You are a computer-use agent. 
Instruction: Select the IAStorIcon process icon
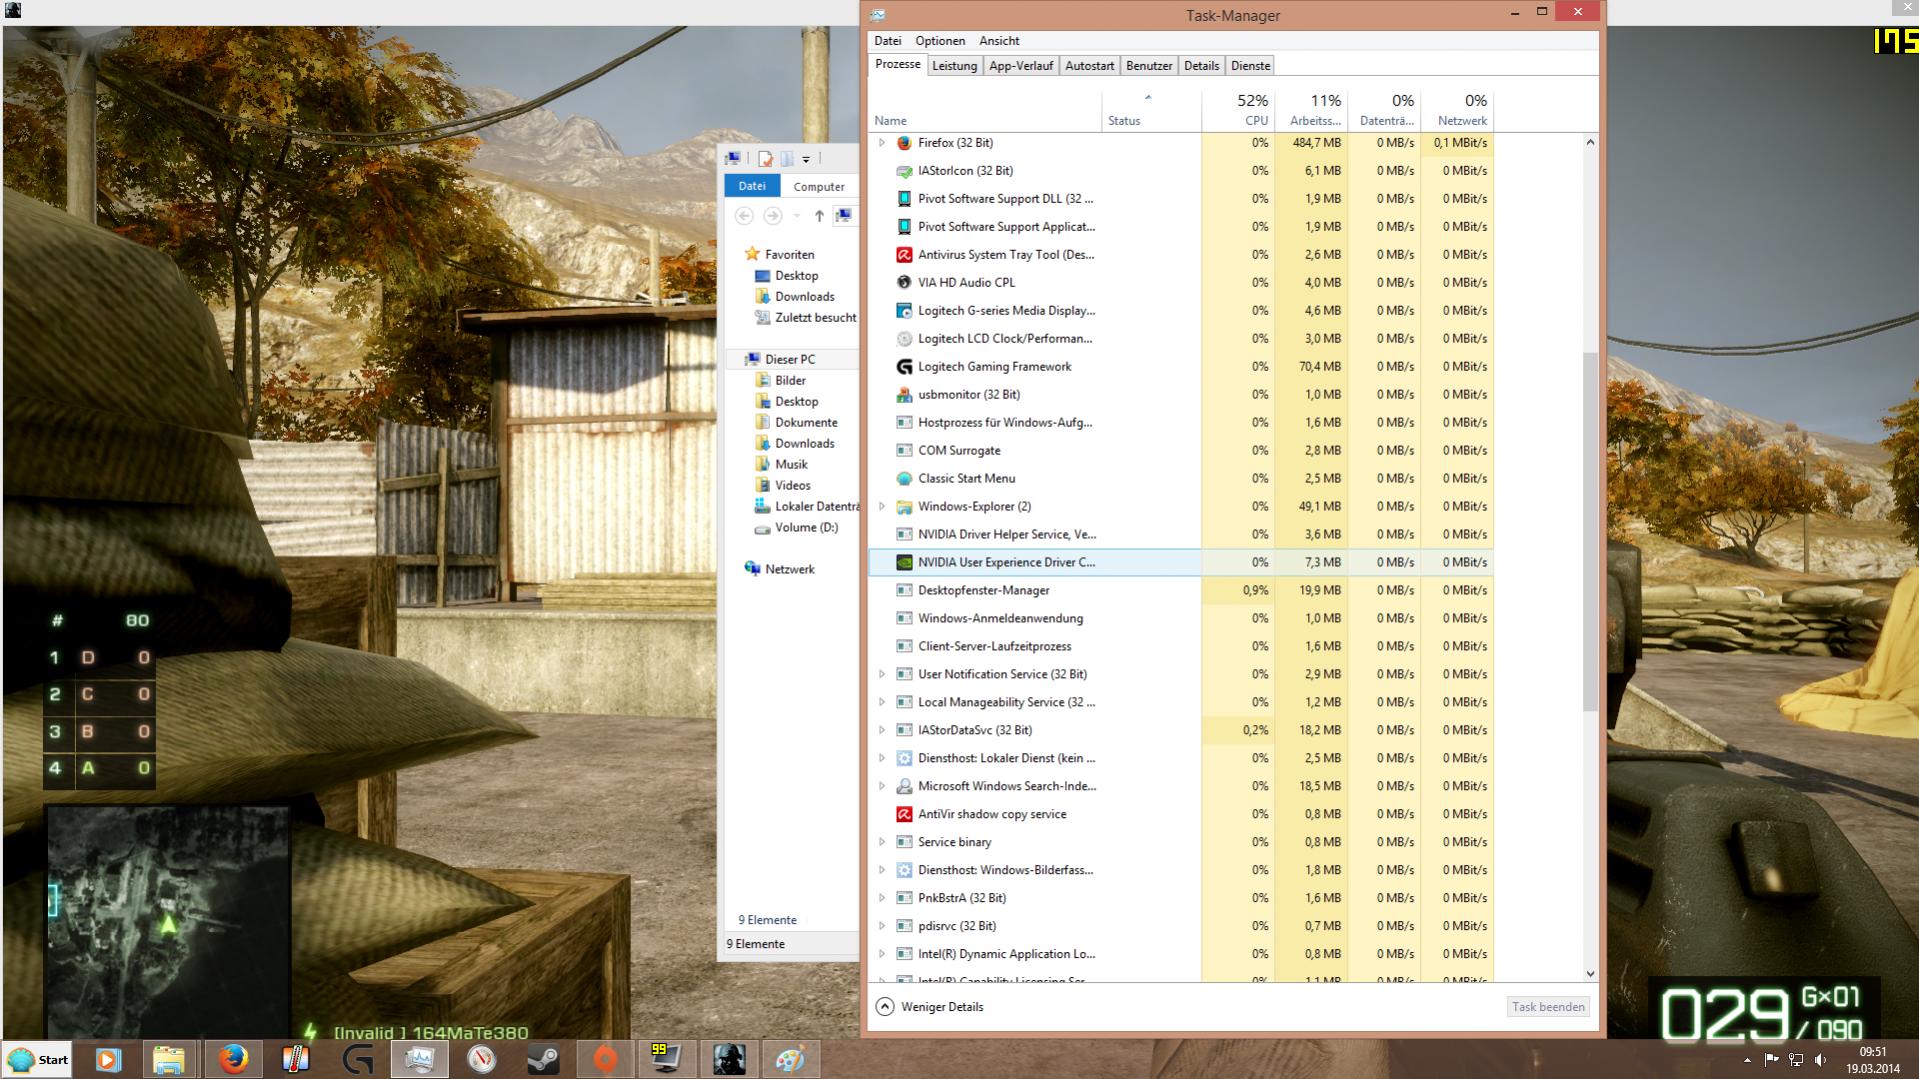(x=904, y=171)
